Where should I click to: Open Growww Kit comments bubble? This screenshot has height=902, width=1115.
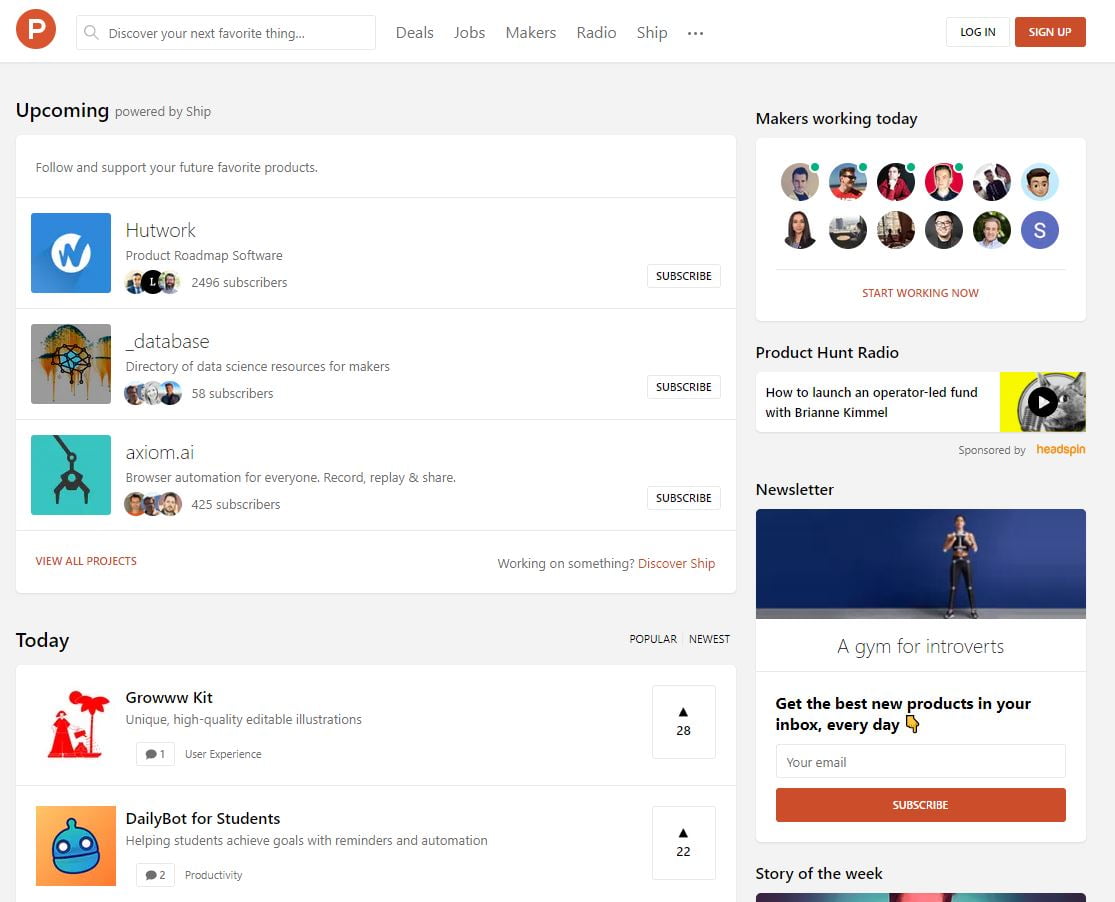(x=155, y=754)
